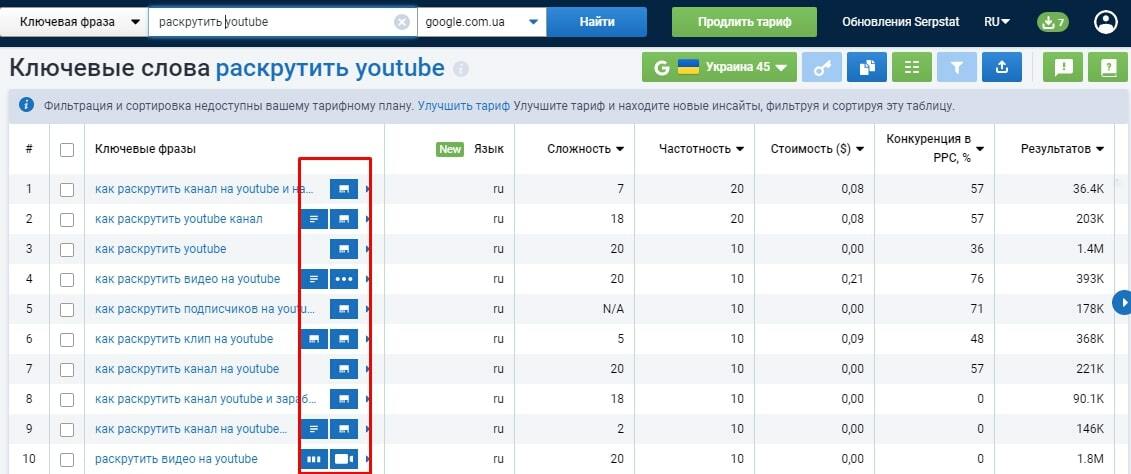Sort by Конкуренция в PPC column arrow

click(x=980, y=149)
